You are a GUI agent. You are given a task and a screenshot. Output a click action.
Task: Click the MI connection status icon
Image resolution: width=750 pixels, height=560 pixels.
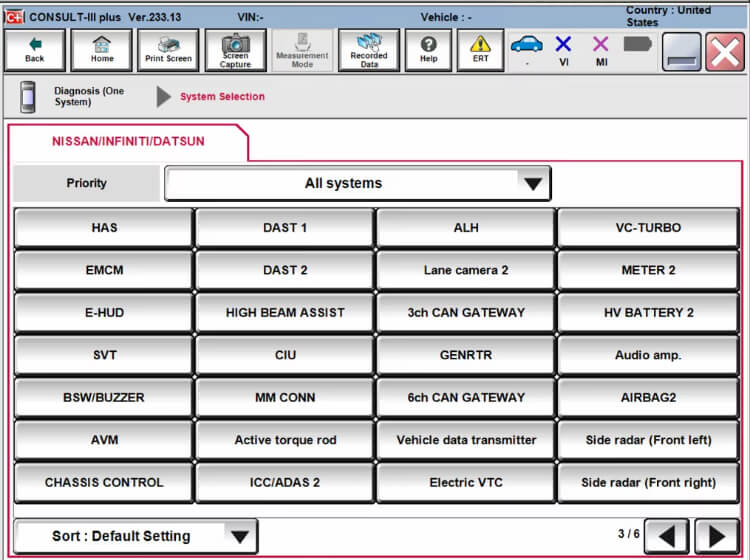pyautogui.click(x=601, y=44)
